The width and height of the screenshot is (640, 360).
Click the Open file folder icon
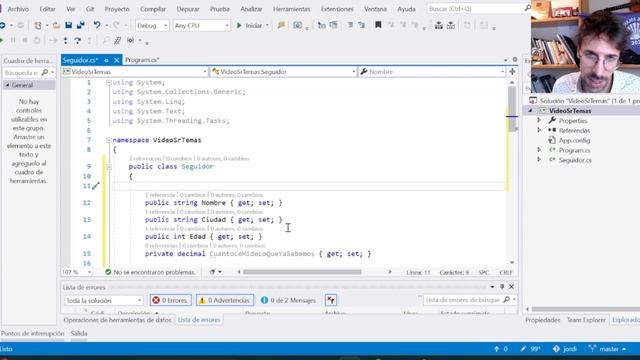[56, 26]
